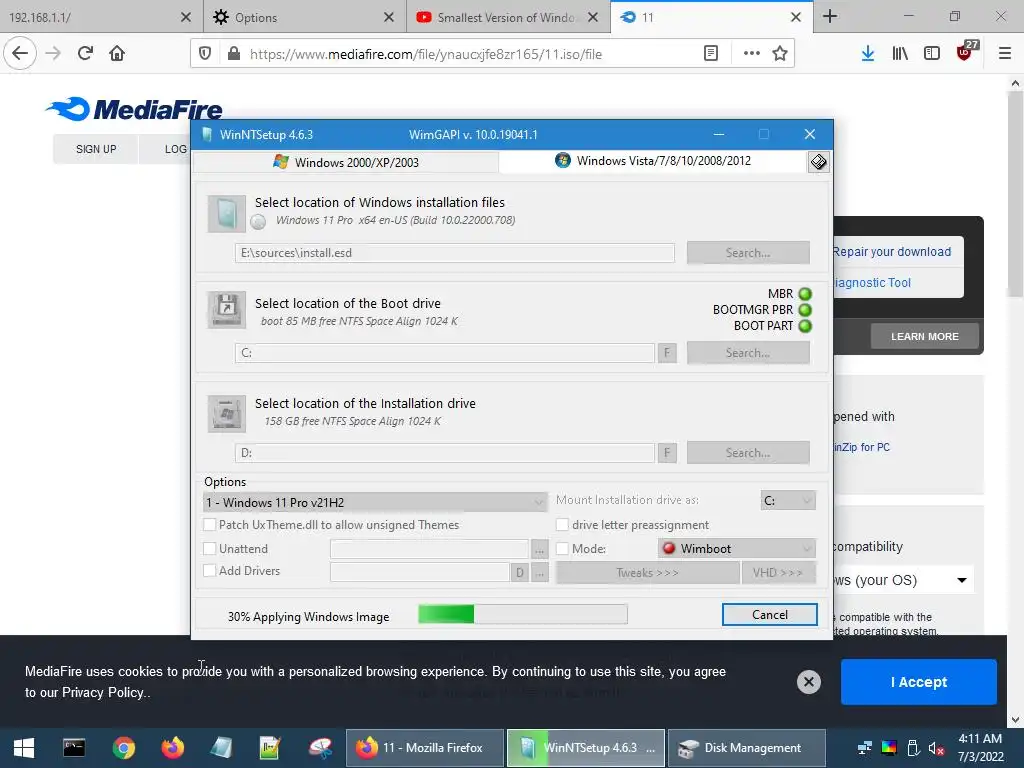Click WinNTSetup tools icon beside Vista tab
1024x768 pixels.
(x=819, y=161)
